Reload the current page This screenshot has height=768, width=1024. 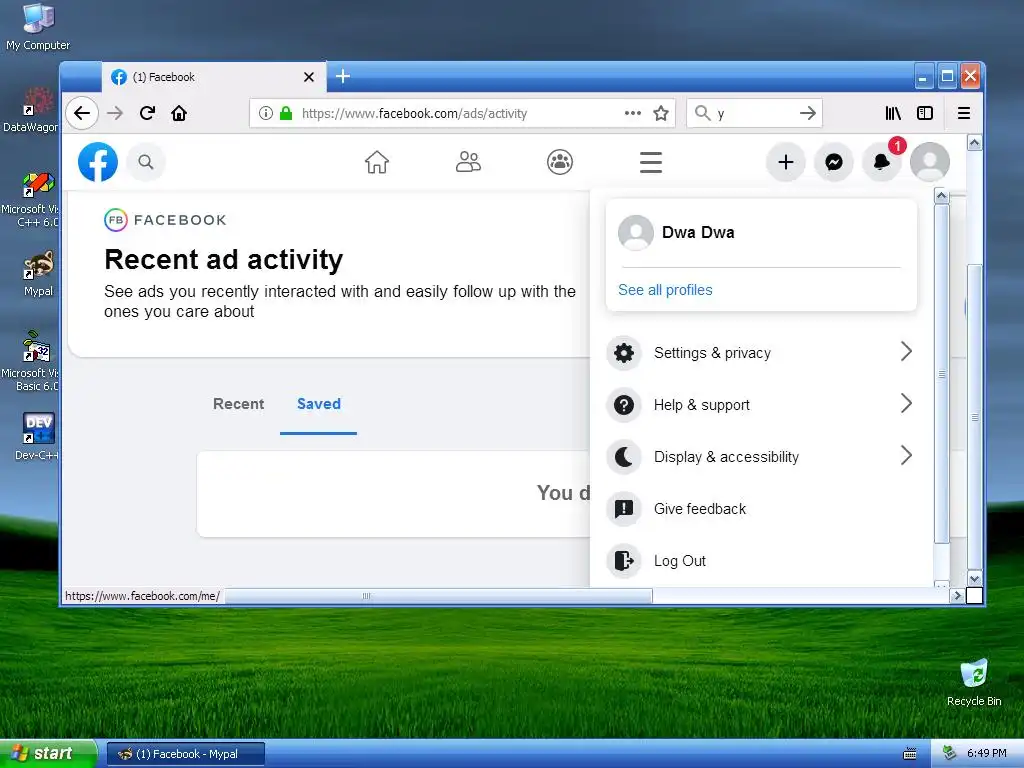click(x=147, y=113)
